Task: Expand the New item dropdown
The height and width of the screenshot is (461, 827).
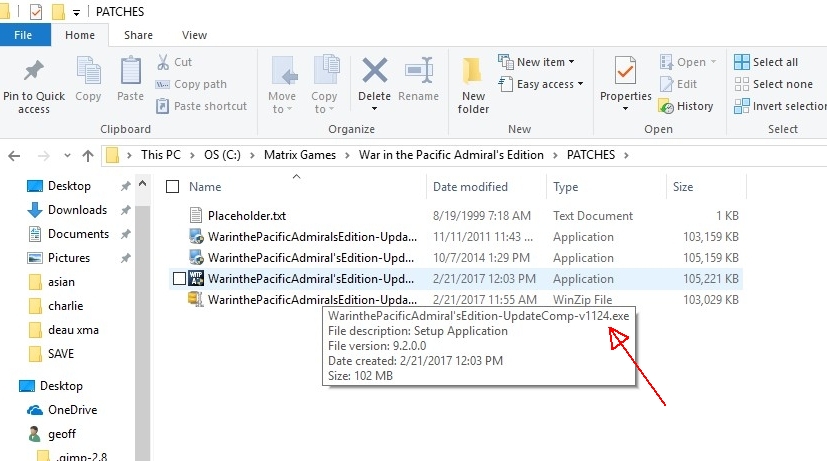Action: coord(571,62)
